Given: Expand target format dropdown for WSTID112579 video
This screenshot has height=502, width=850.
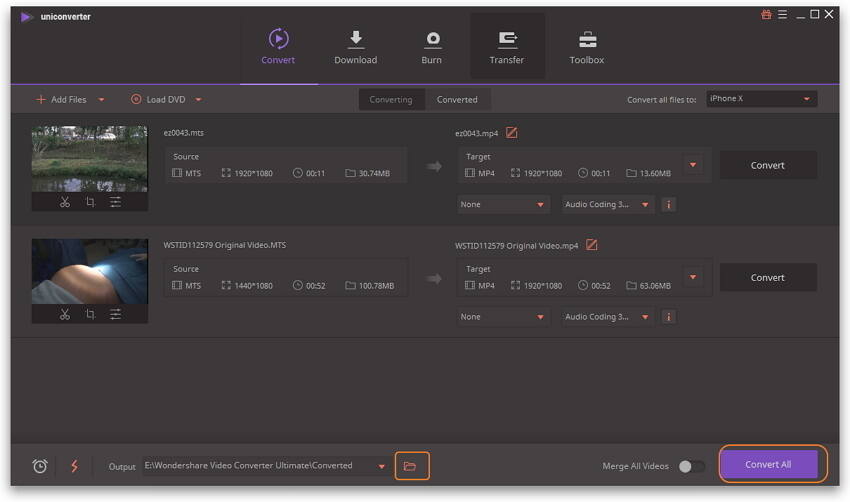Looking at the screenshot, I should (x=693, y=277).
